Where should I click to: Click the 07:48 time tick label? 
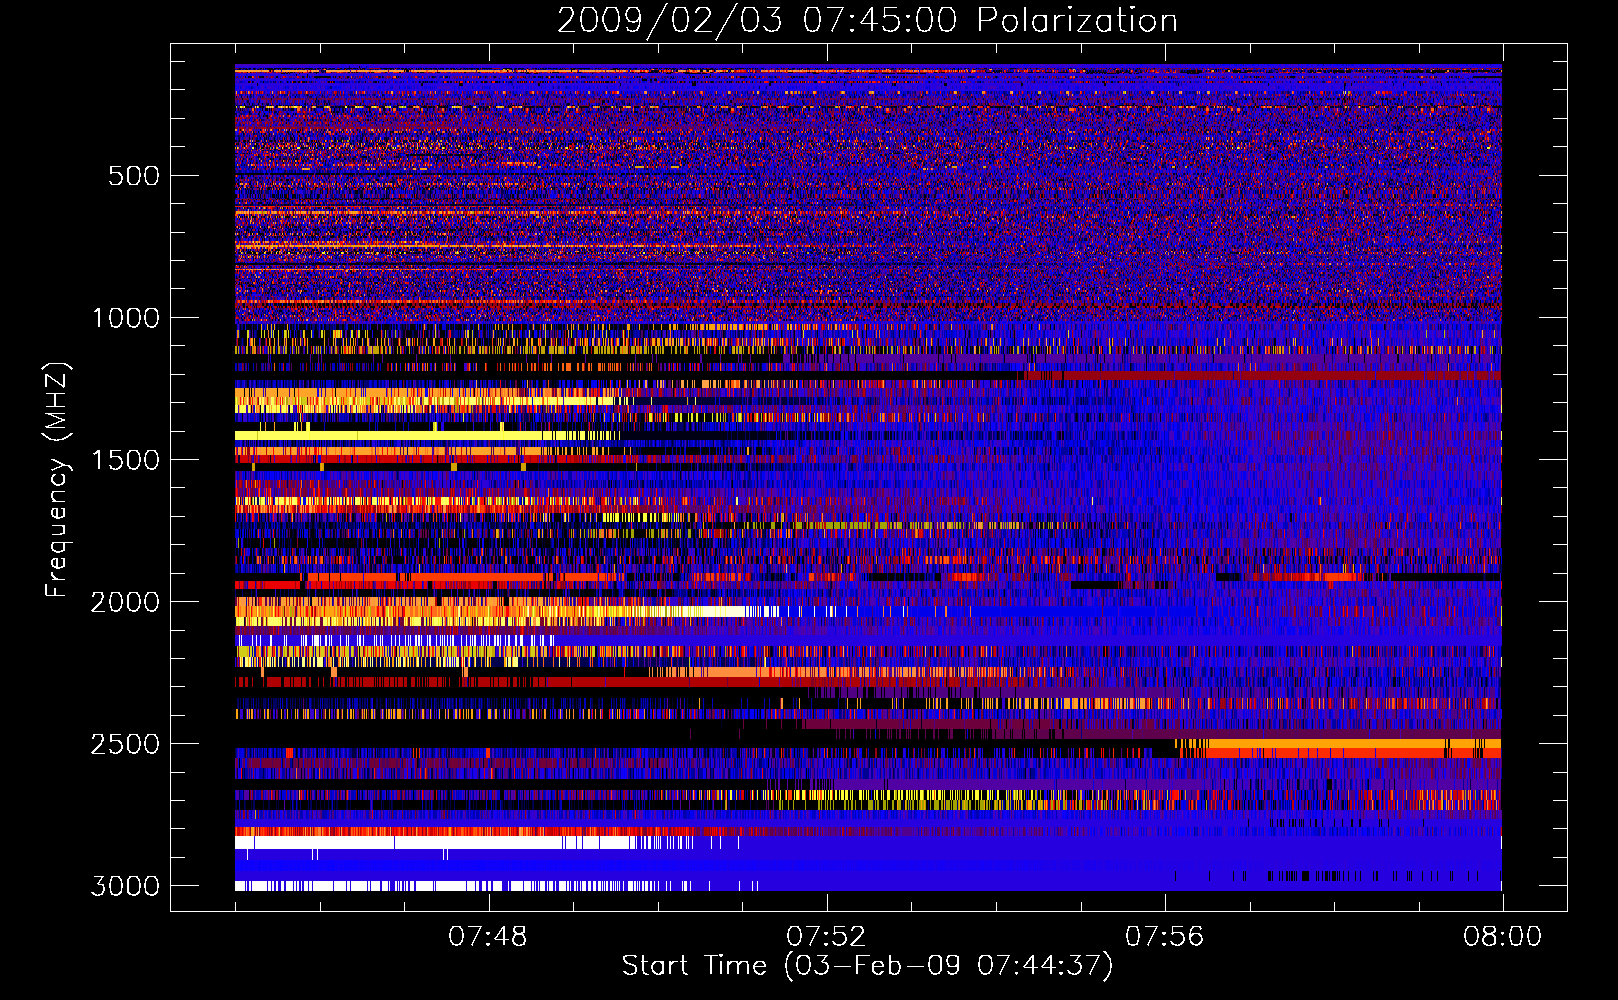point(488,937)
